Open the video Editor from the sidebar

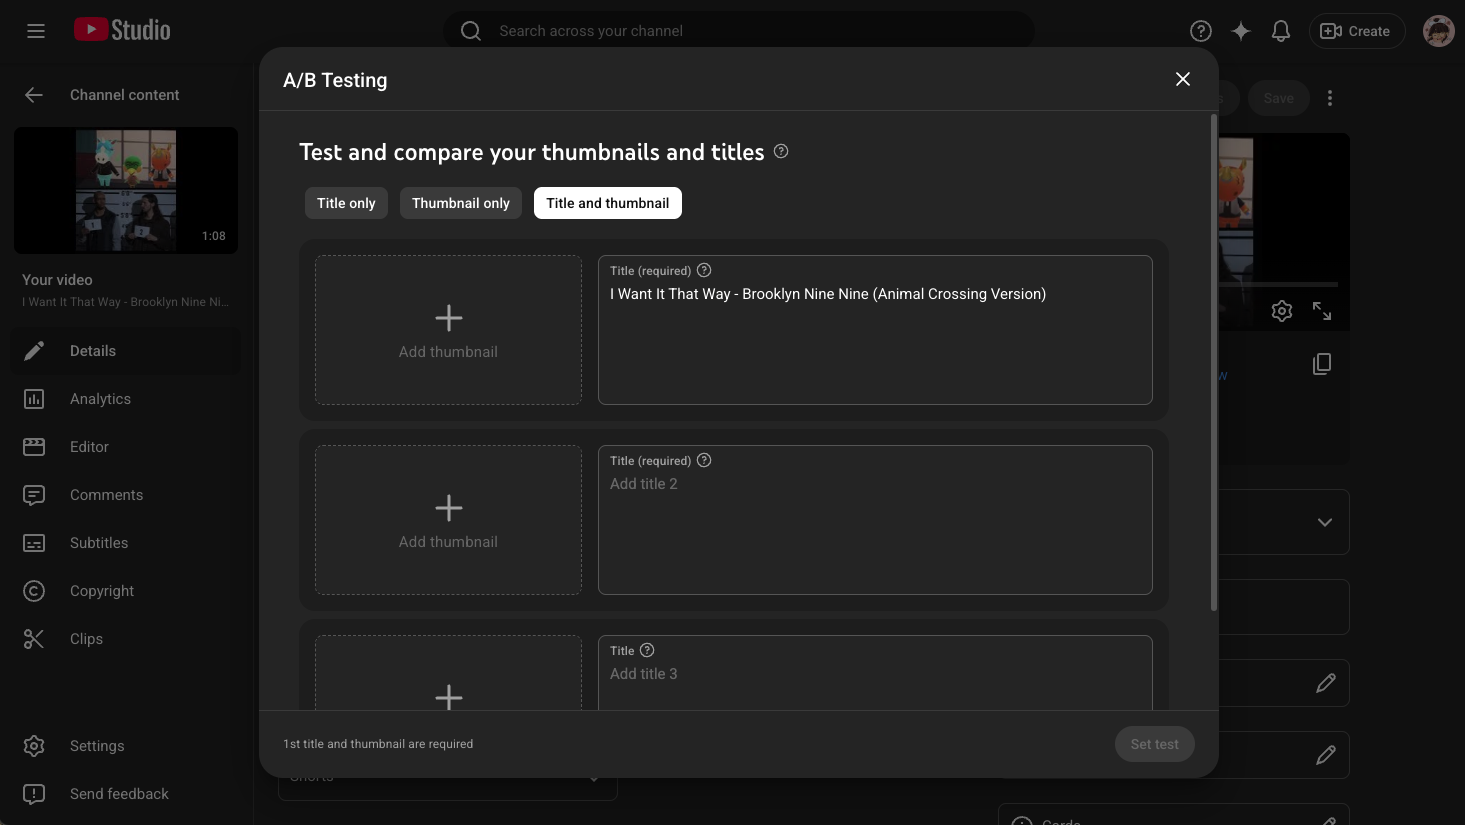tap(89, 446)
